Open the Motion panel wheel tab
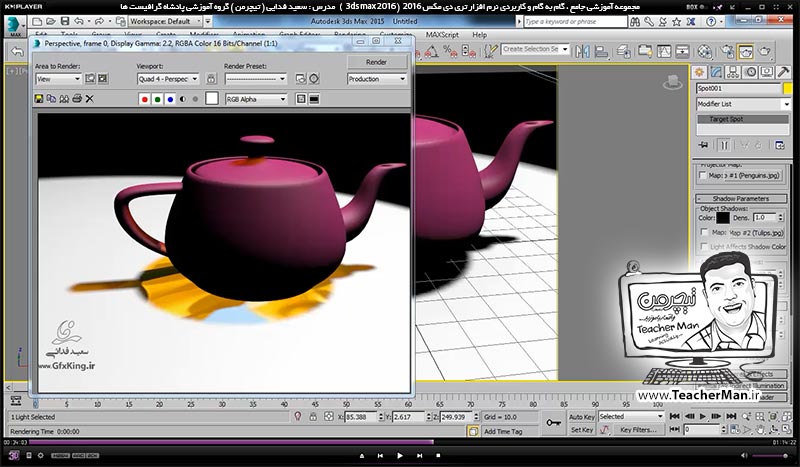This screenshot has height=467, width=800. (x=750, y=72)
